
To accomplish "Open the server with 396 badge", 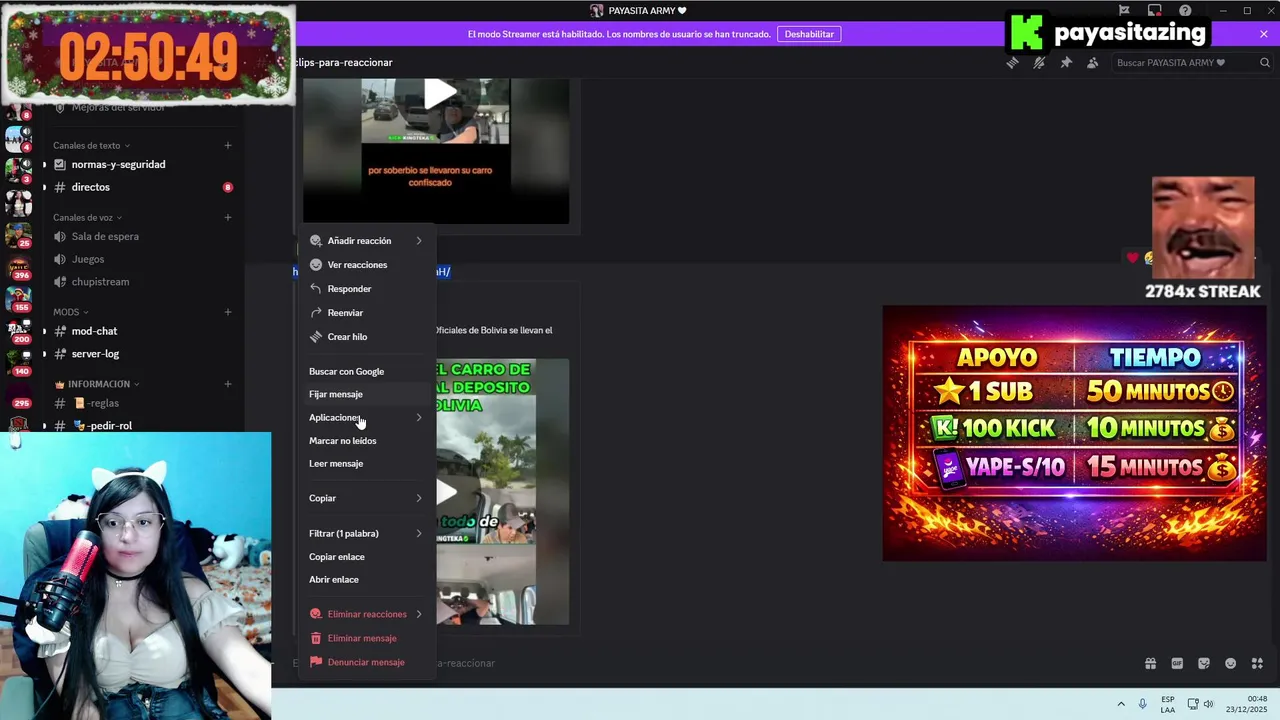I will pos(19,268).
